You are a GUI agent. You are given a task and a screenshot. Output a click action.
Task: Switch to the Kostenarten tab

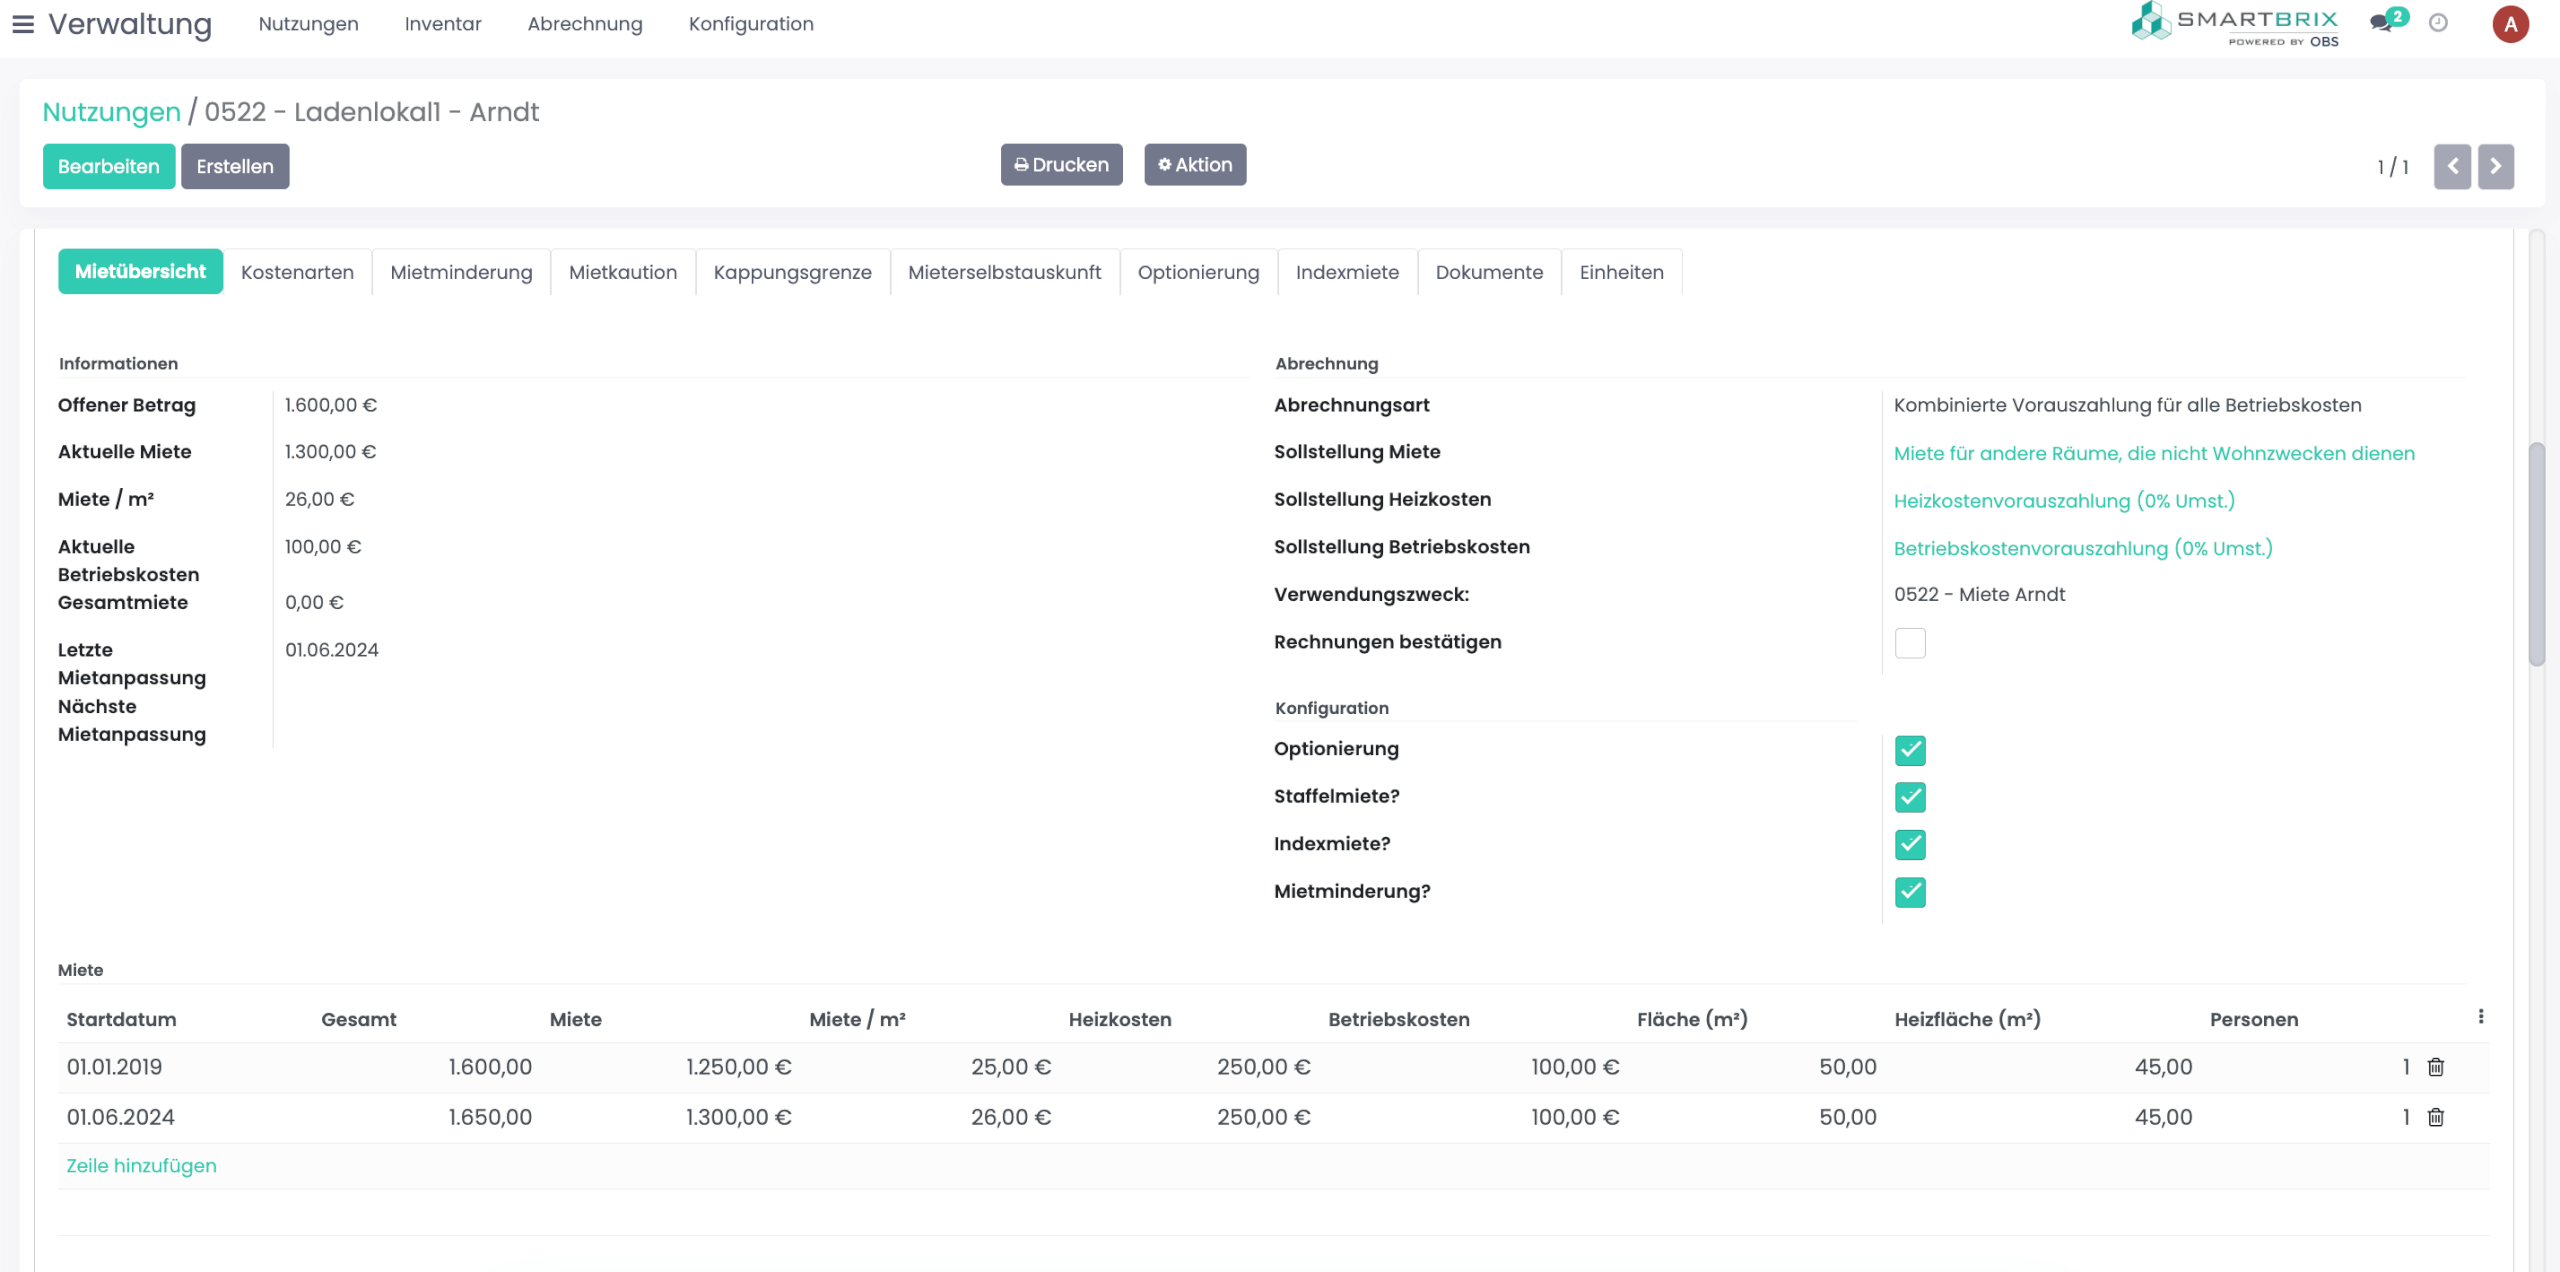(x=297, y=272)
